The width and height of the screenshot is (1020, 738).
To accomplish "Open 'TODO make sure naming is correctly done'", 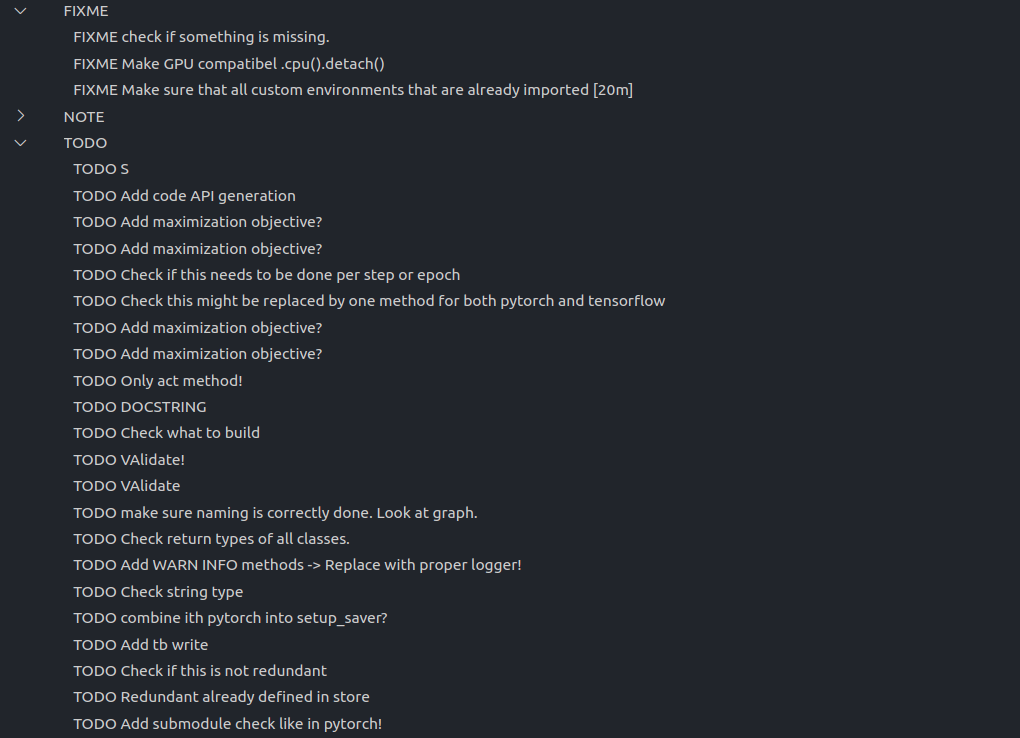I will pyautogui.click(x=275, y=513).
